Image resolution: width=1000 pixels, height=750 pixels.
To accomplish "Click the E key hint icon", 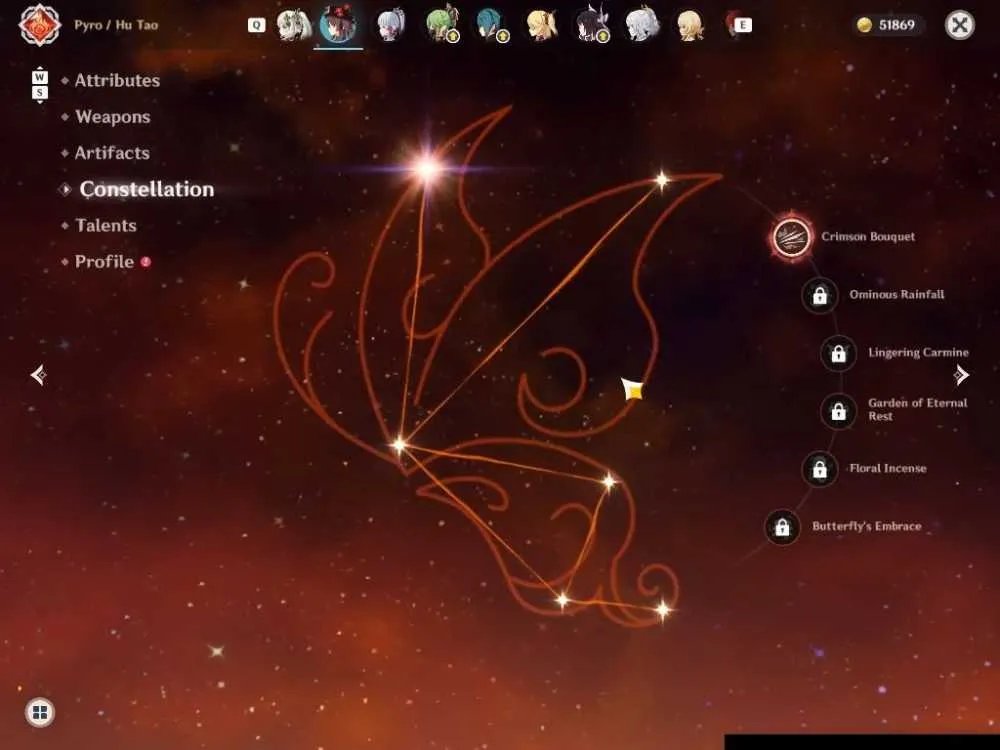I will pos(742,25).
